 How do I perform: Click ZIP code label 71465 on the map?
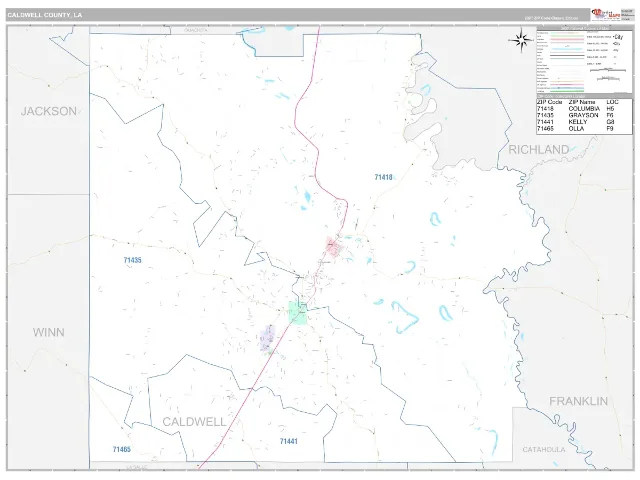coord(122,449)
